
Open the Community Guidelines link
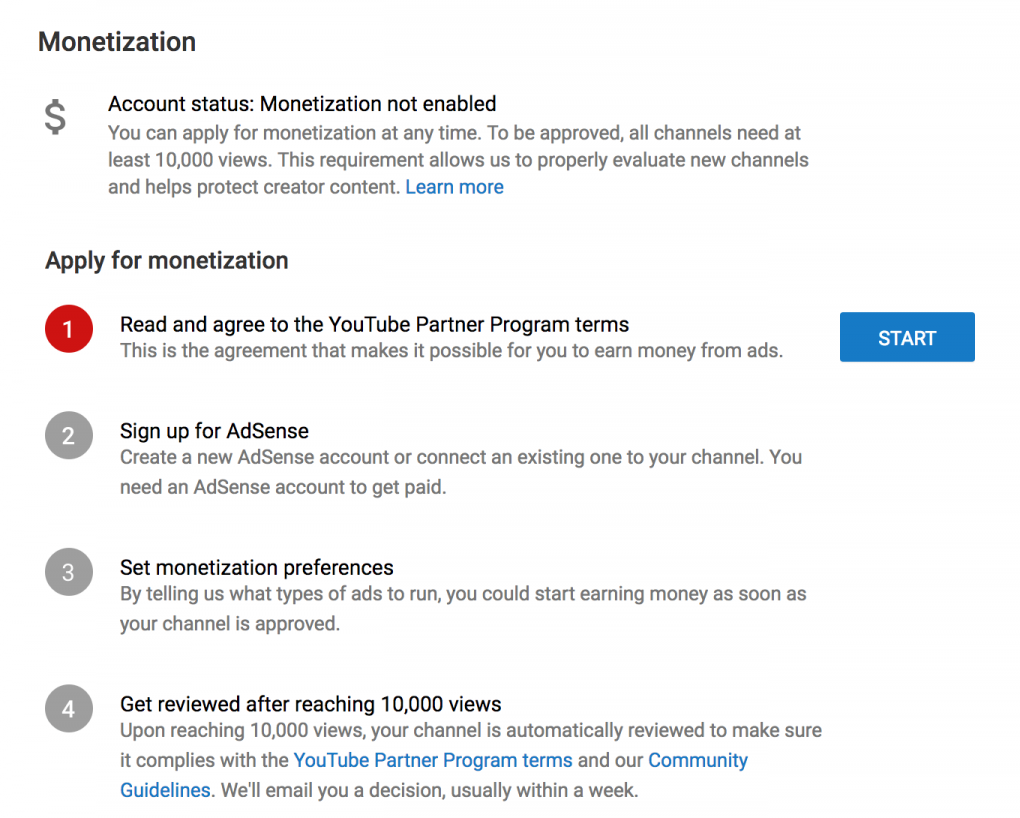pos(697,760)
